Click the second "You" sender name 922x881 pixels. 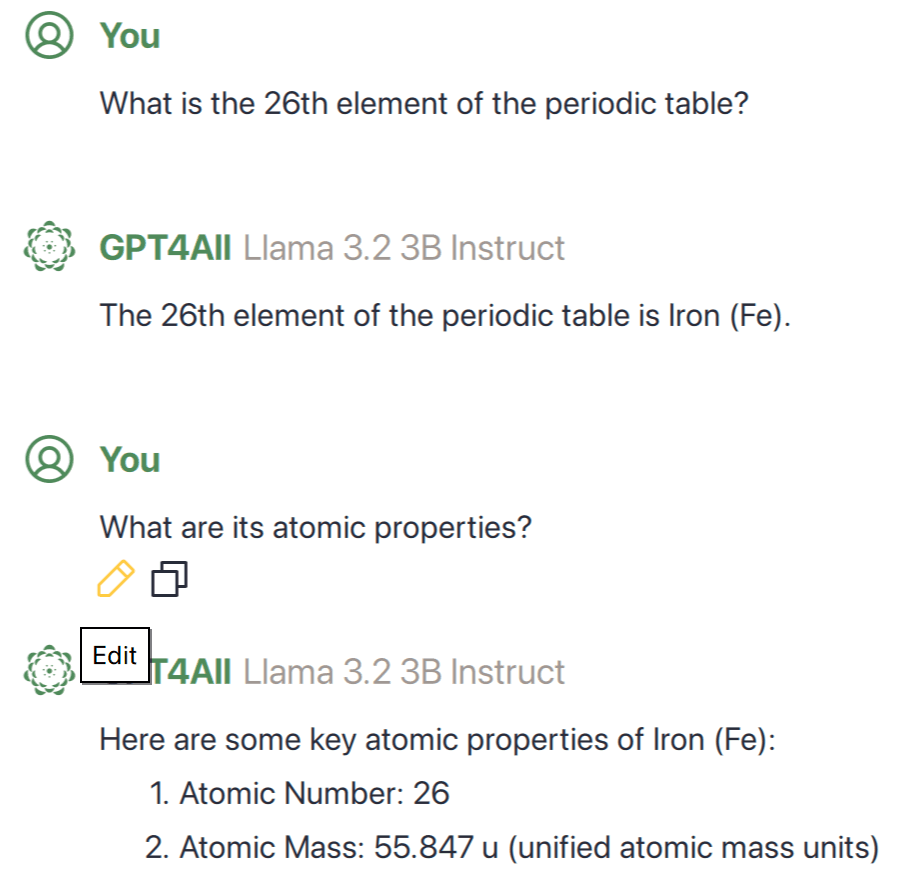130,460
